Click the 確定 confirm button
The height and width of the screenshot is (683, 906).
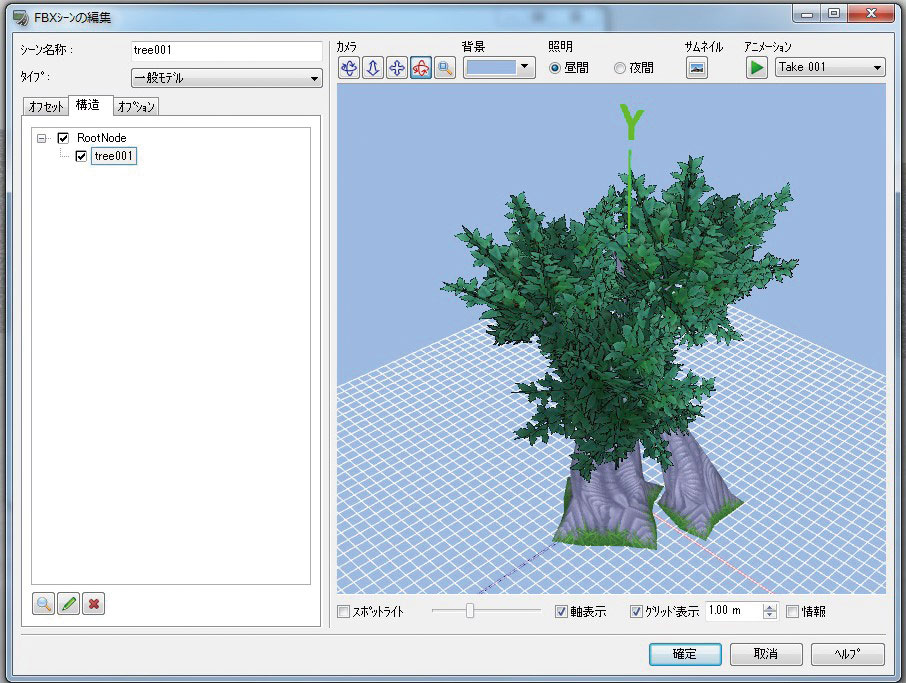click(x=685, y=654)
